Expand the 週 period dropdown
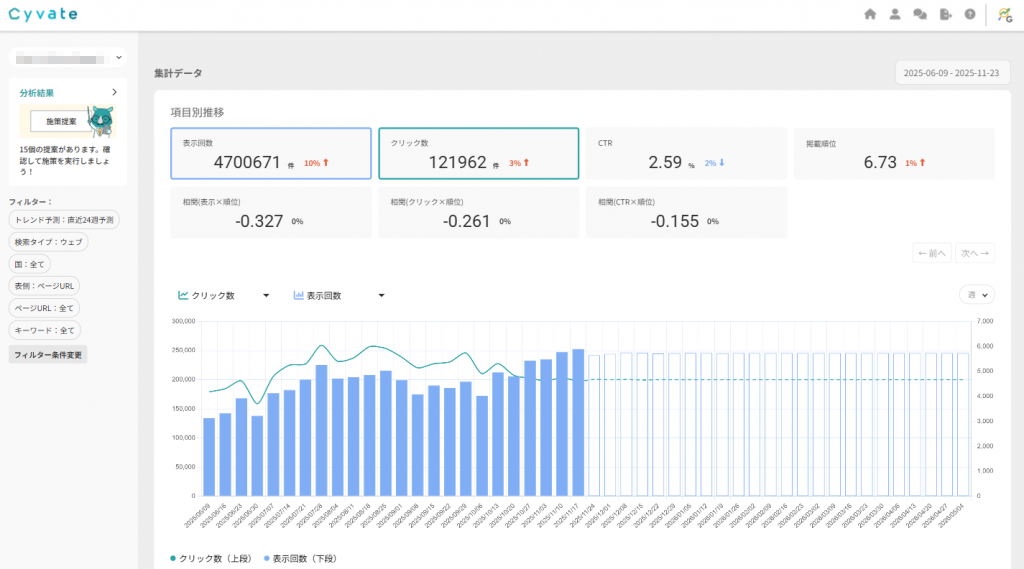1024x569 pixels. tap(976, 295)
